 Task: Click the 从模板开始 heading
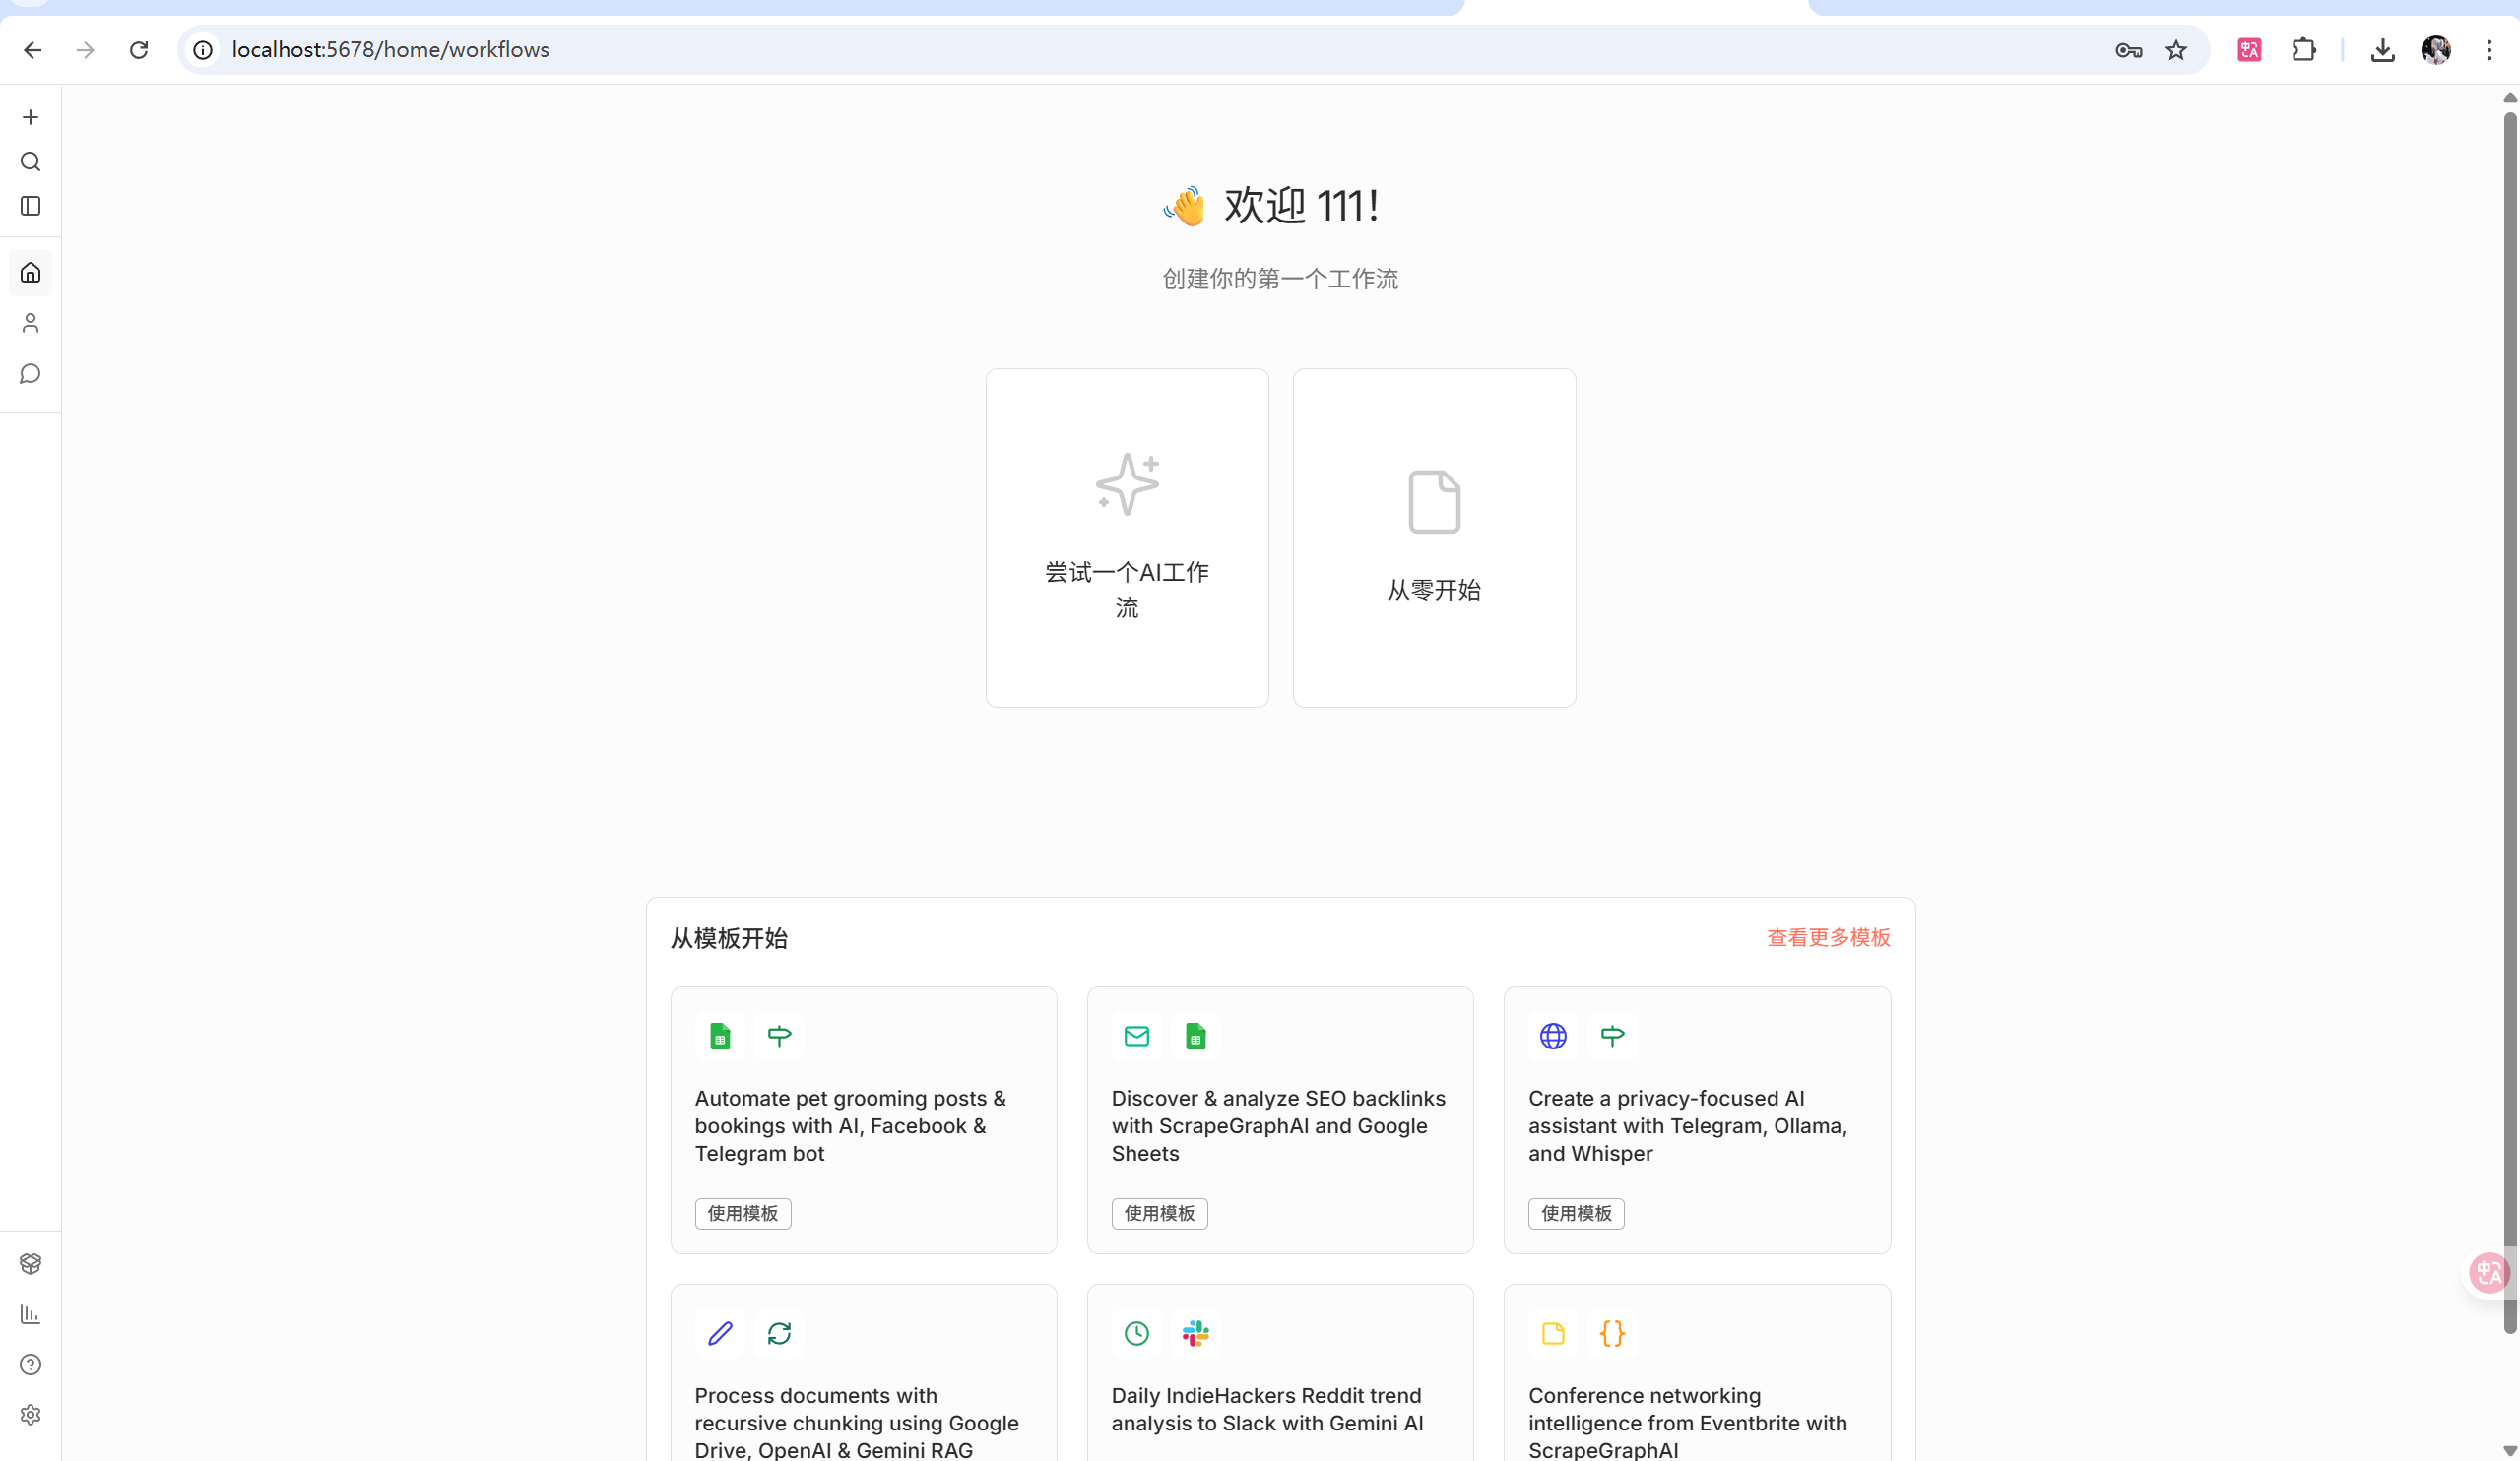point(729,938)
